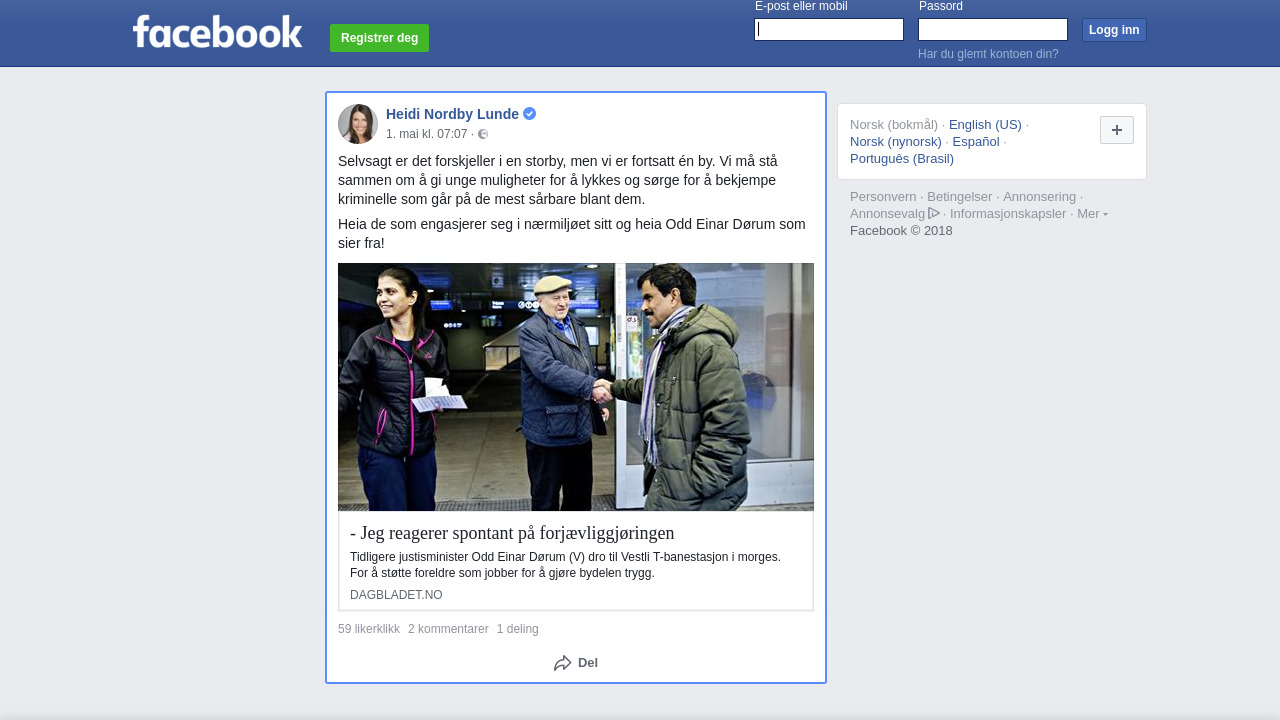Open 'Har du glemt kontoen din?' link
The width and height of the screenshot is (1280, 720).
point(988,54)
